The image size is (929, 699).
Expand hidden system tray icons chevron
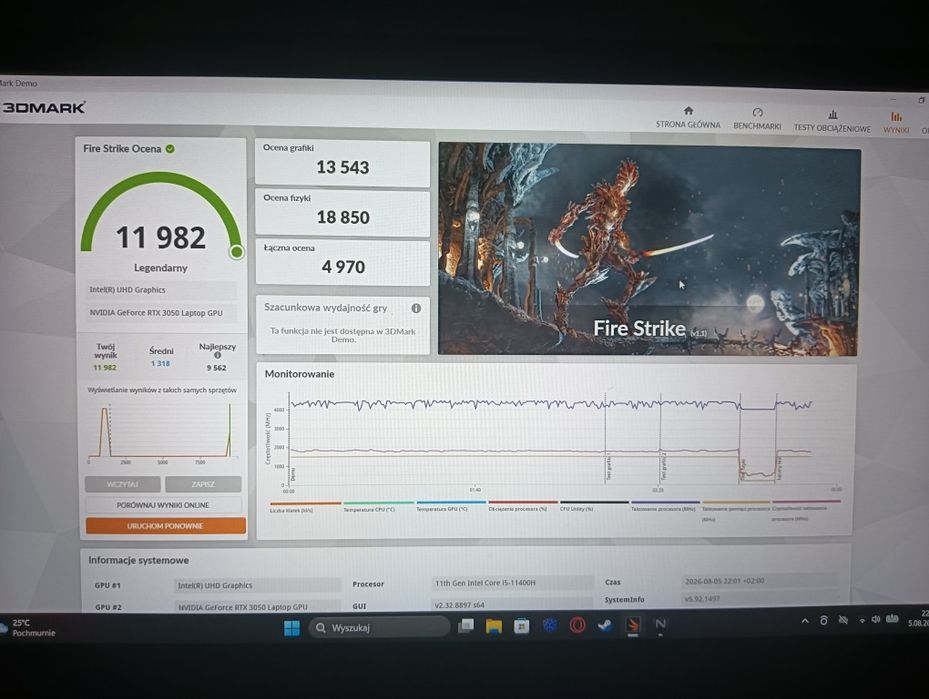click(805, 621)
